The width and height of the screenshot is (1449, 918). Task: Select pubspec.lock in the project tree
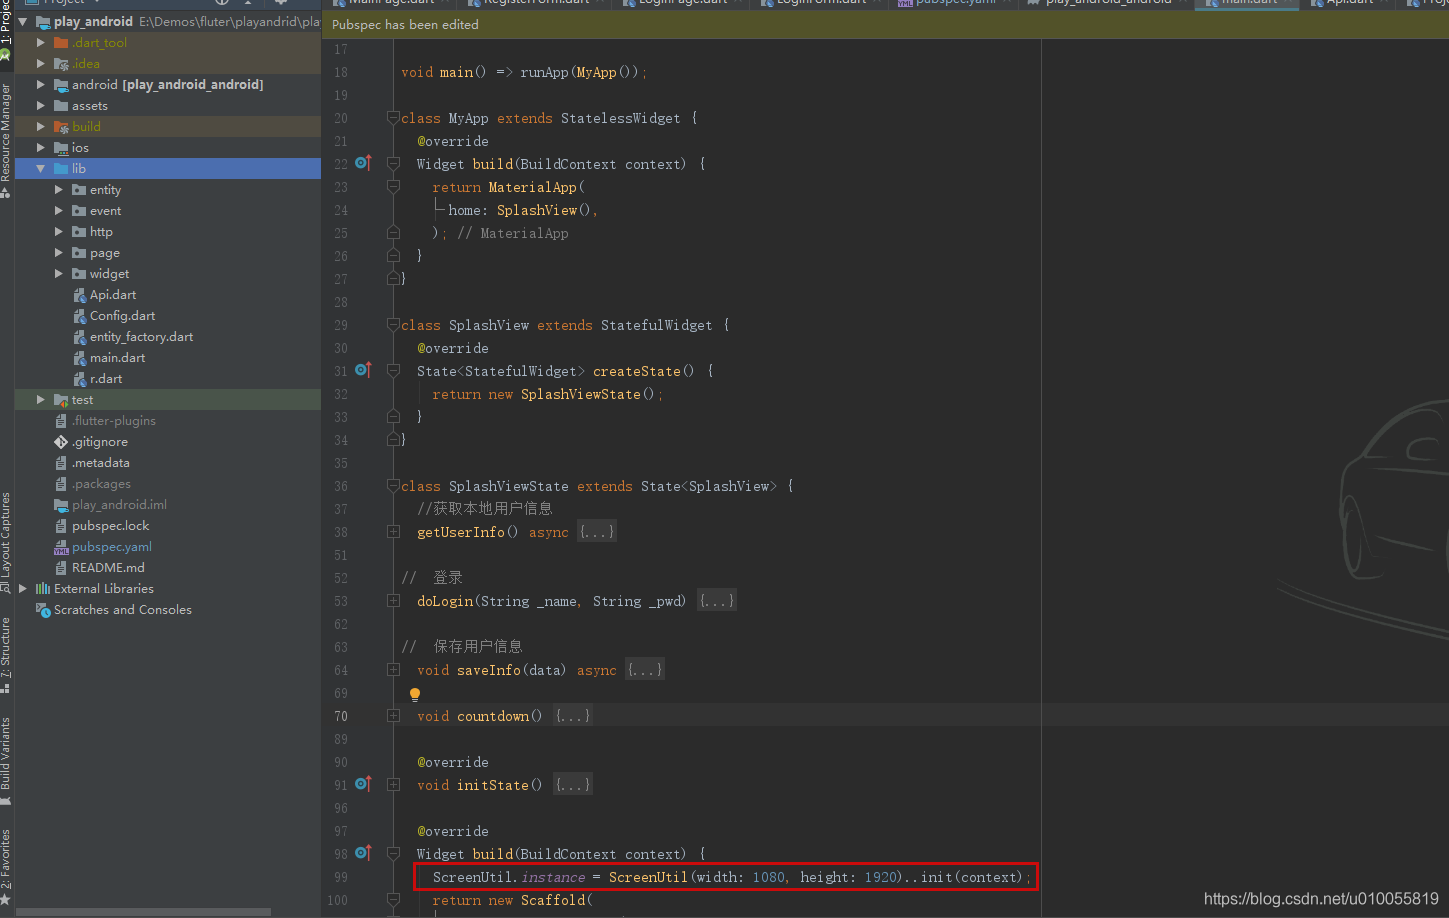[110, 526]
